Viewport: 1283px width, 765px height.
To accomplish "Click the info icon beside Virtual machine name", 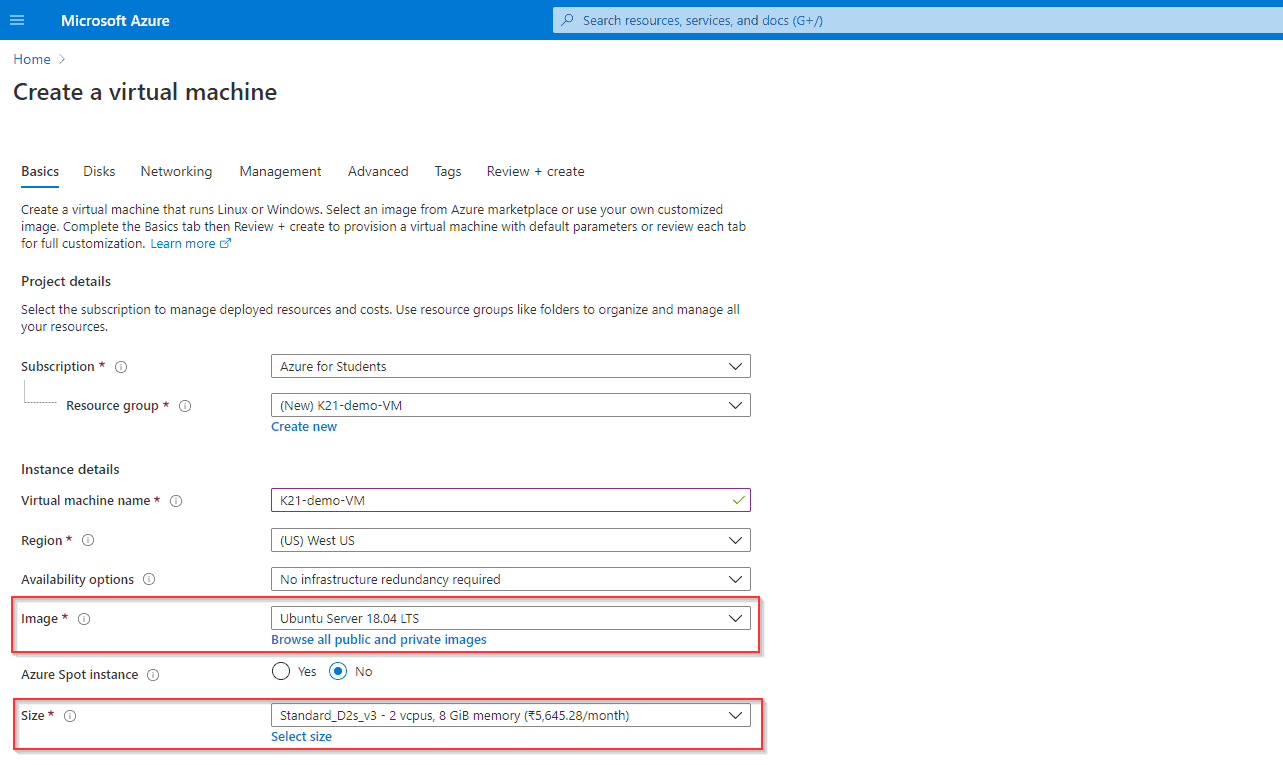I will [176, 500].
